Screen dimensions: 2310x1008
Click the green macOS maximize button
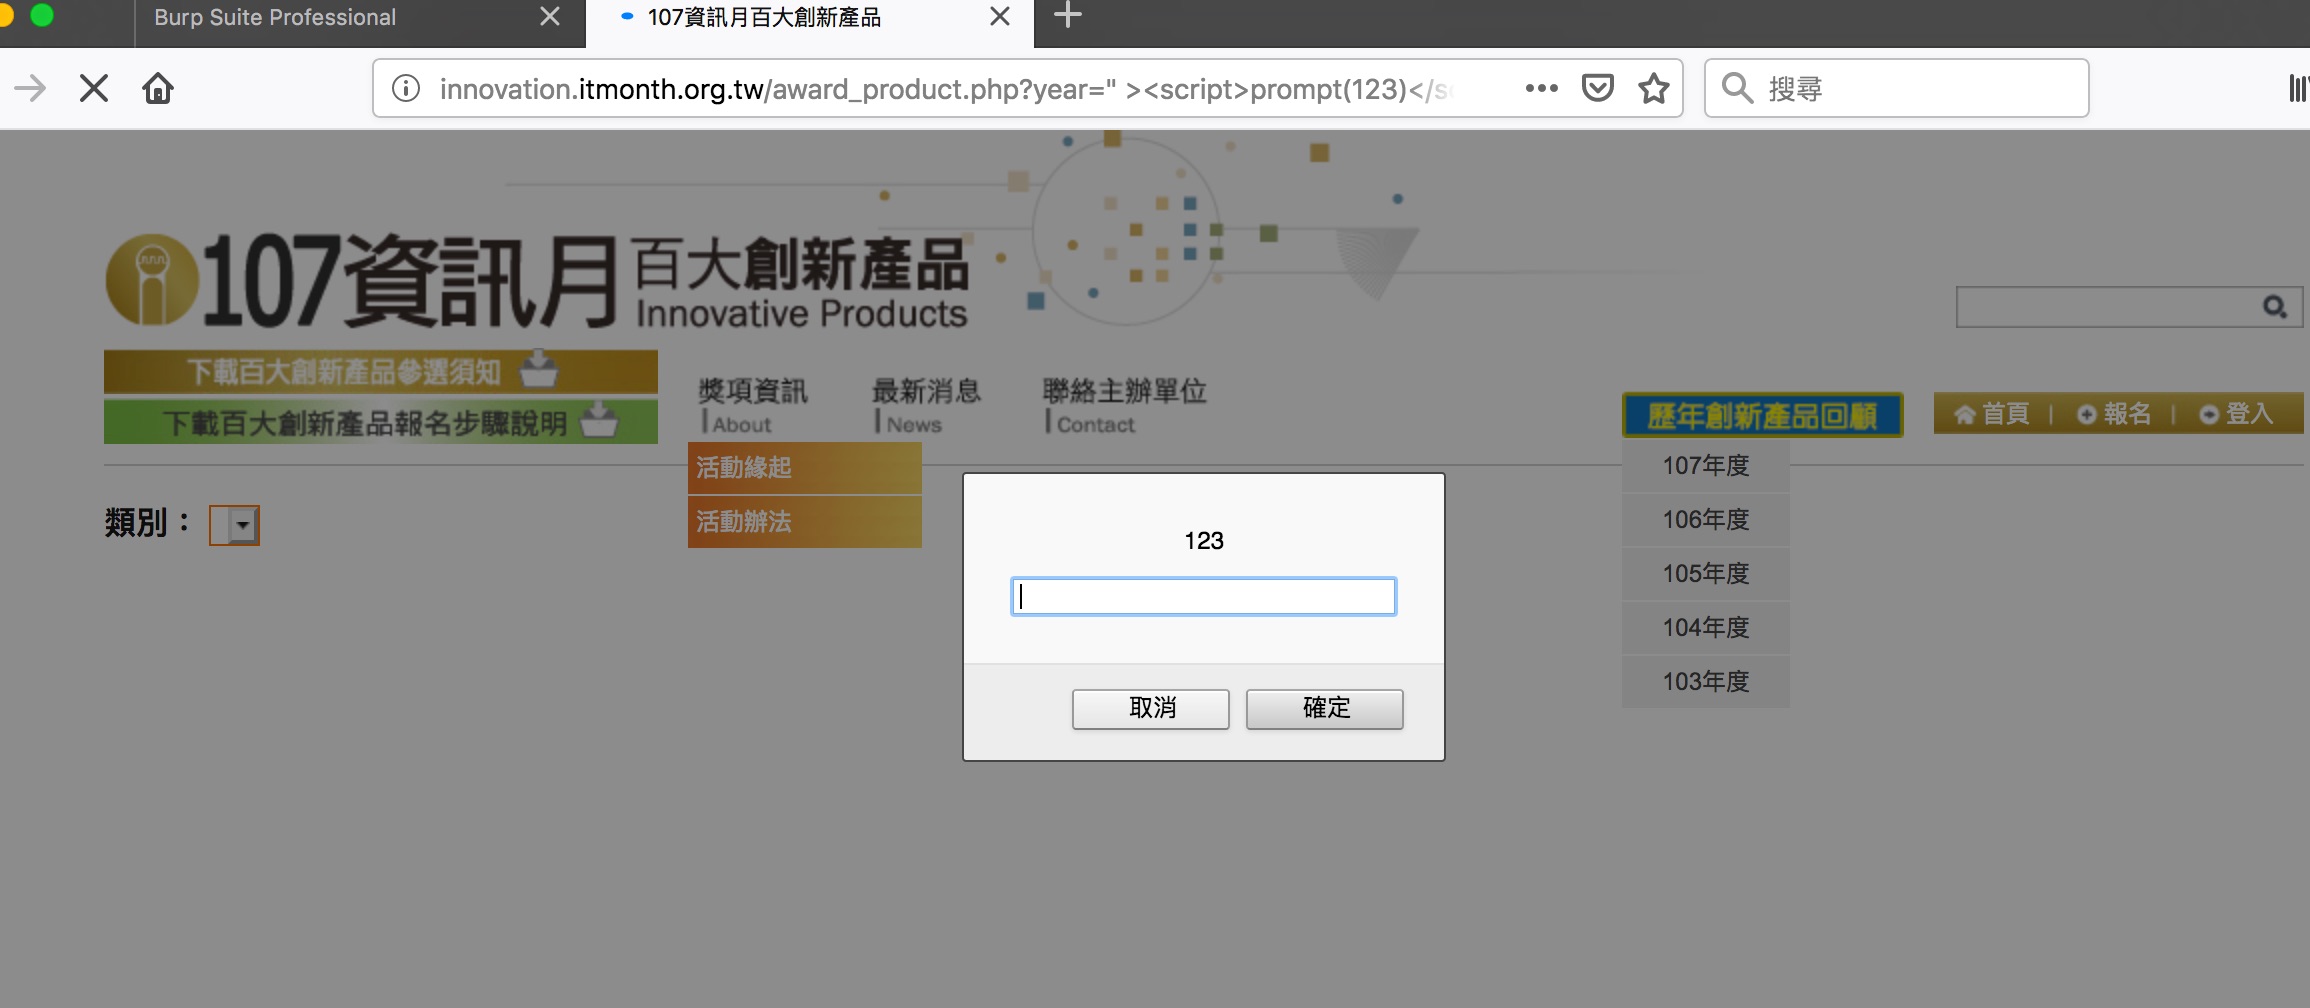coord(42,15)
